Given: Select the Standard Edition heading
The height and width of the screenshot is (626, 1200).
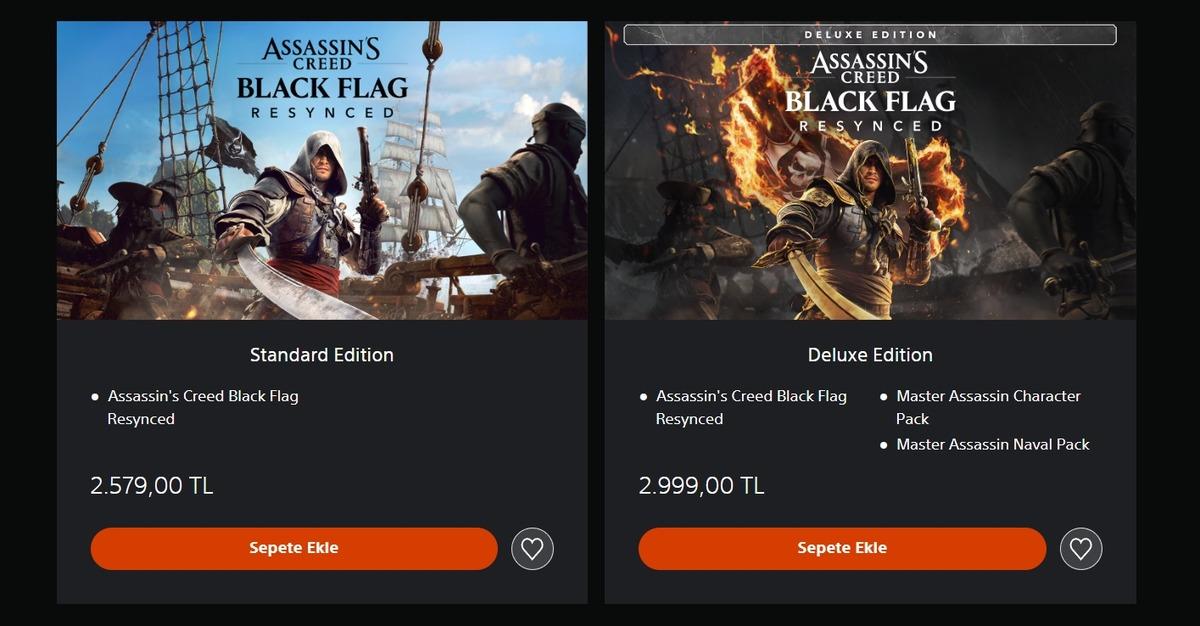Looking at the screenshot, I should coord(322,355).
